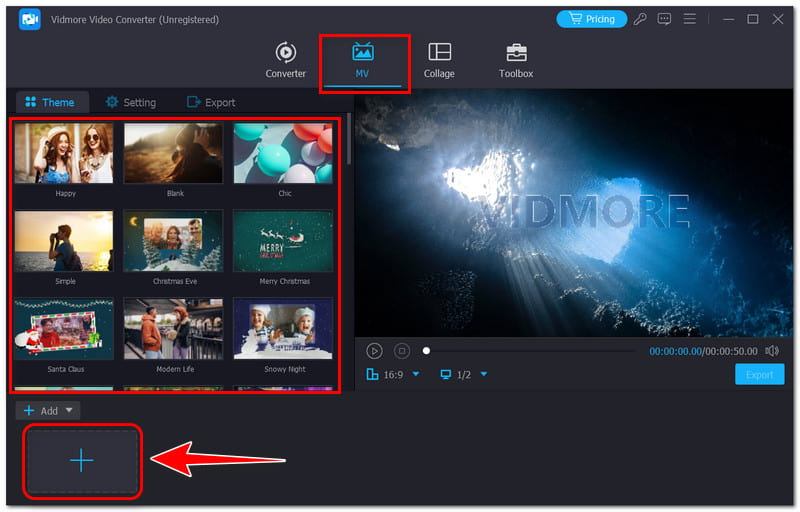Choose the Simple theme
The width and height of the screenshot is (800, 512).
pyautogui.click(x=64, y=241)
